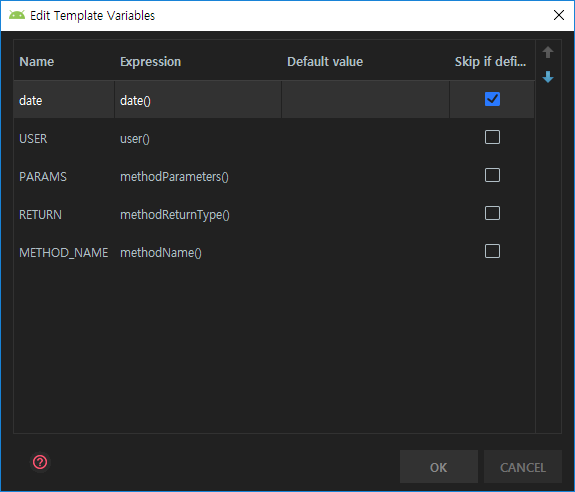Move the selected variable up with the up arrow

[548, 52]
